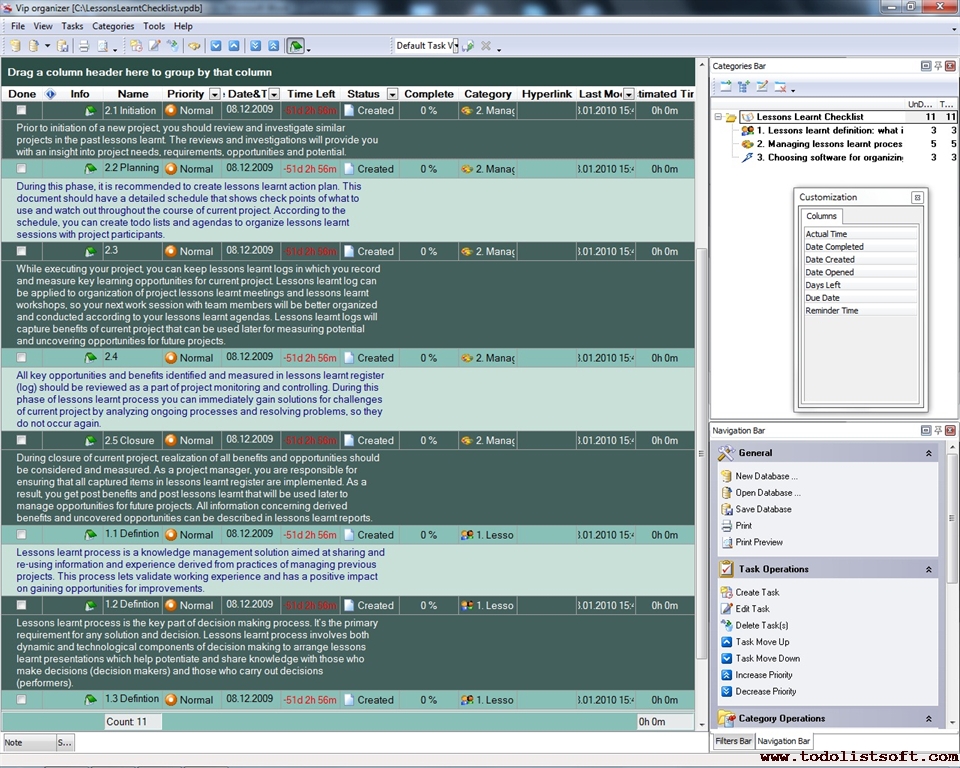
Task: Click the single down-arrow Task Move Down toolbar icon
Action: click(216, 46)
